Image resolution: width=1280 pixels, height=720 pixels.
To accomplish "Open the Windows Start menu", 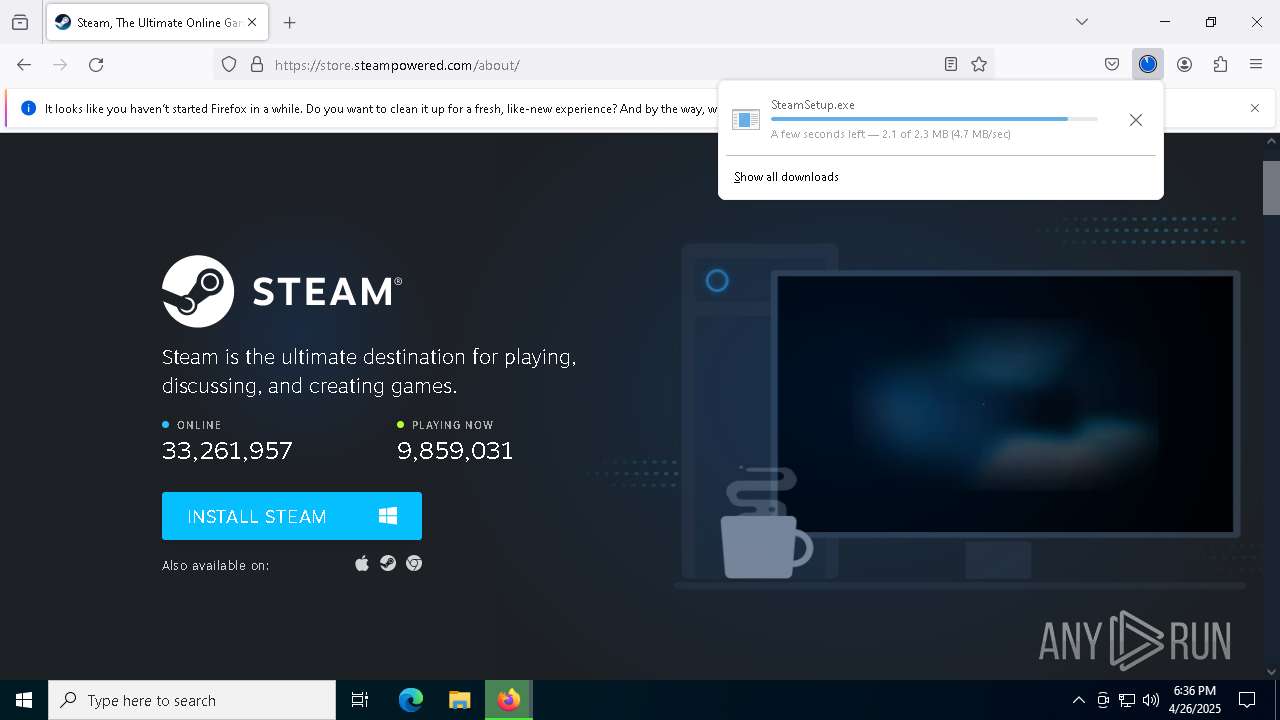I will pos(24,700).
